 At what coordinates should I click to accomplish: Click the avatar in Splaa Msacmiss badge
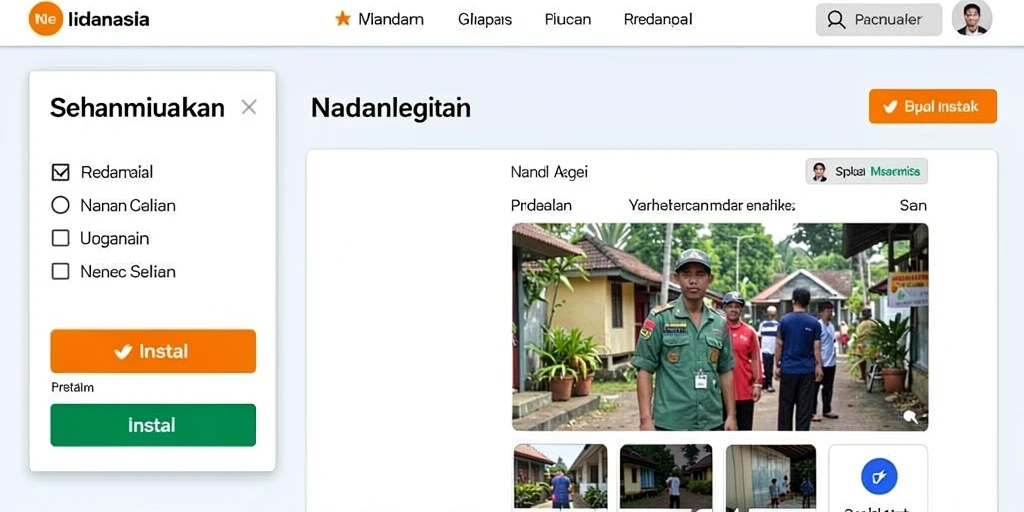pyautogui.click(x=820, y=172)
